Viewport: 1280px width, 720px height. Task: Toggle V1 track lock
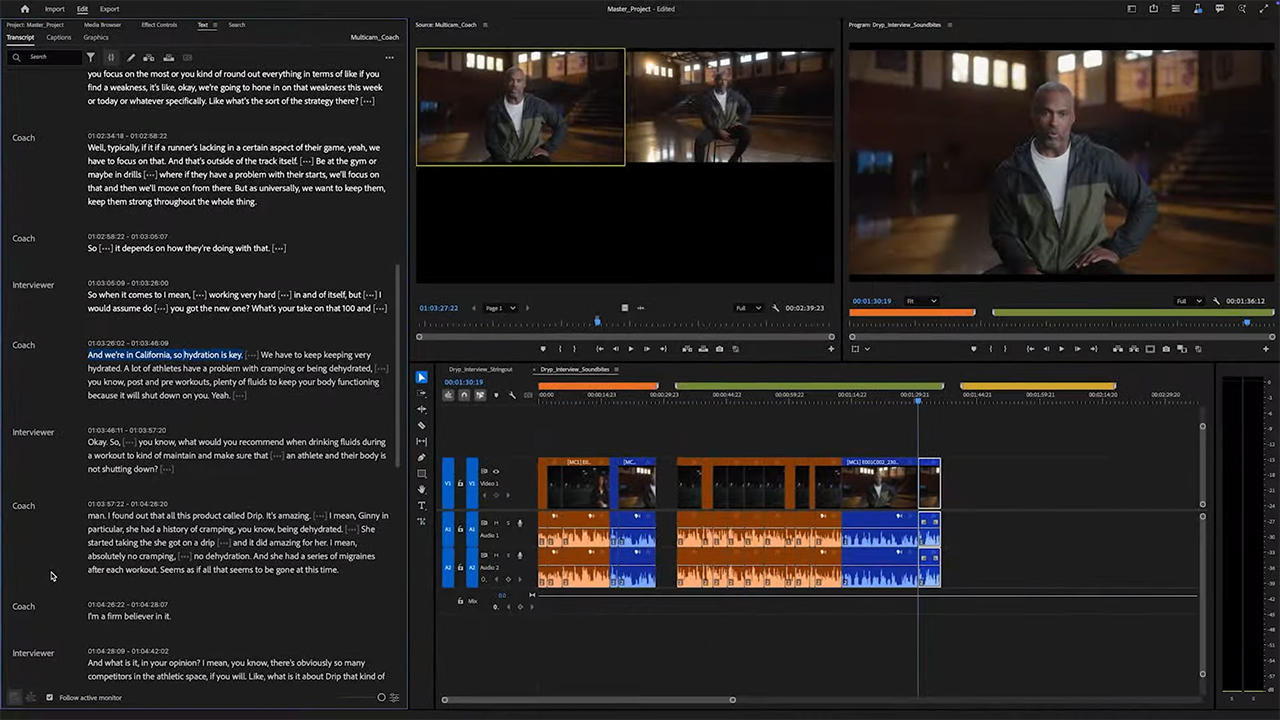[x=460, y=483]
